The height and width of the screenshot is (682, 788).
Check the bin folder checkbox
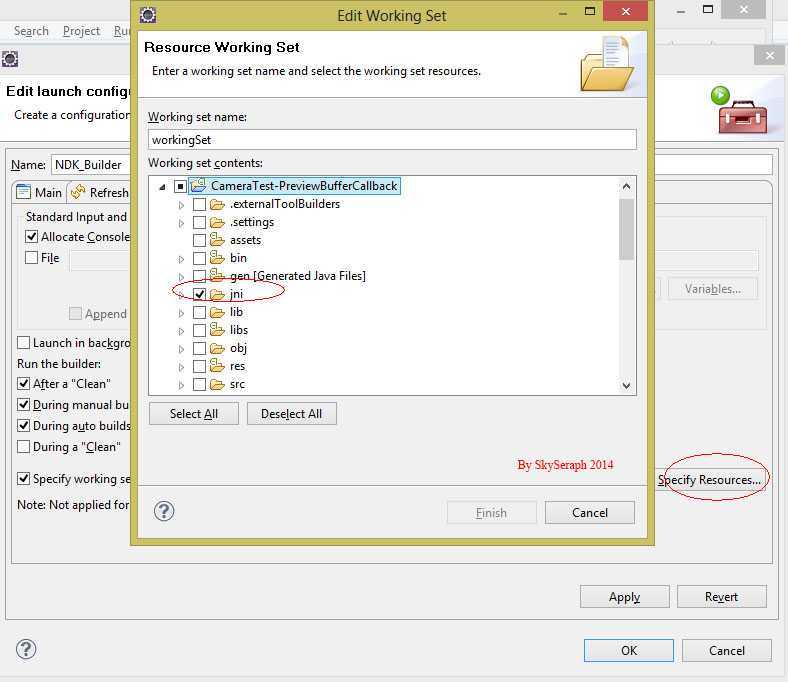(x=200, y=259)
